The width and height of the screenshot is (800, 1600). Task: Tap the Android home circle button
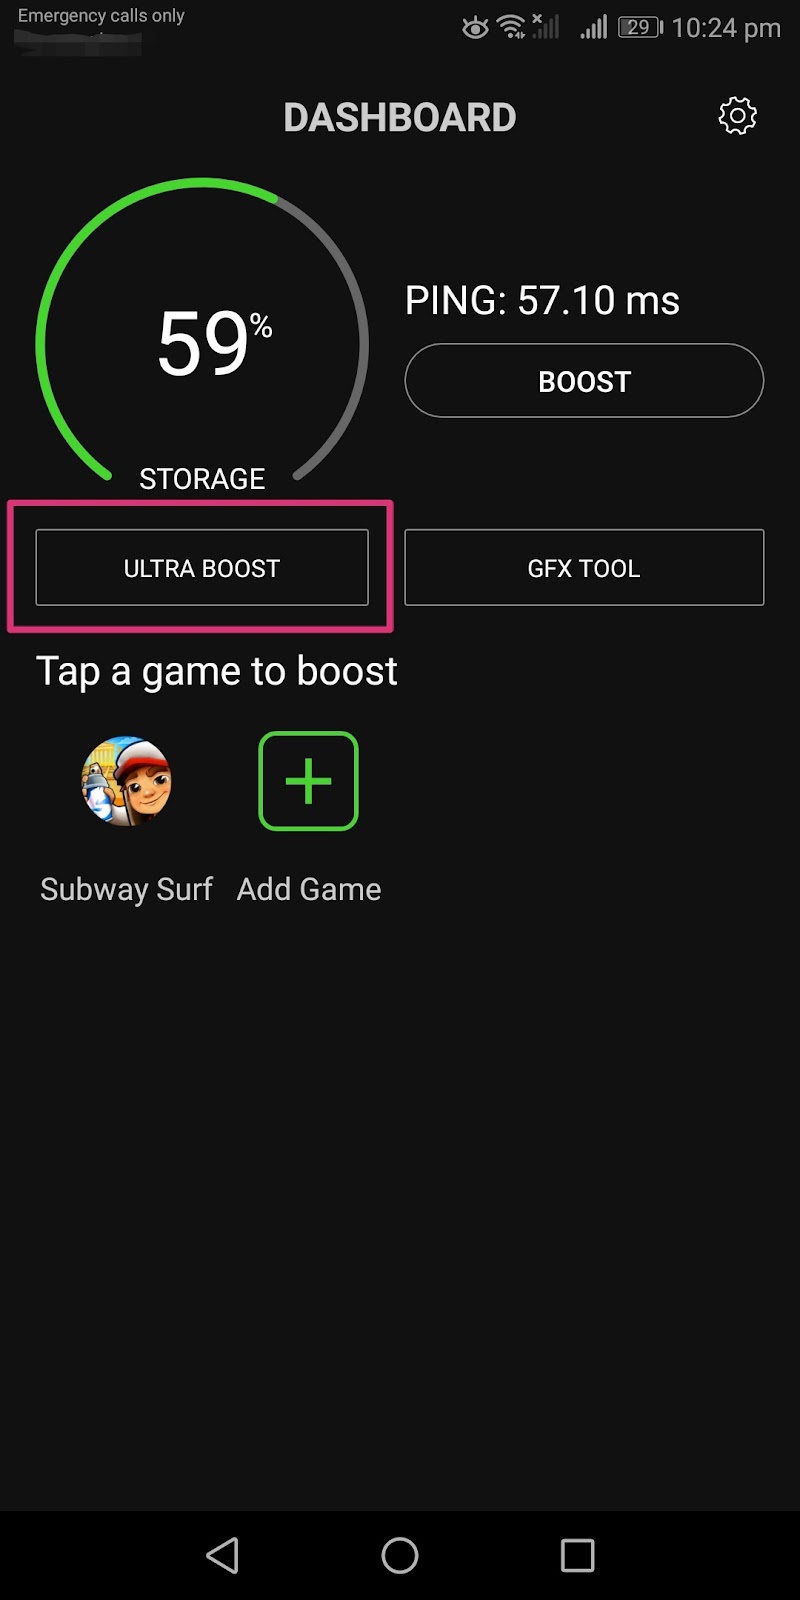tap(400, 1555)
